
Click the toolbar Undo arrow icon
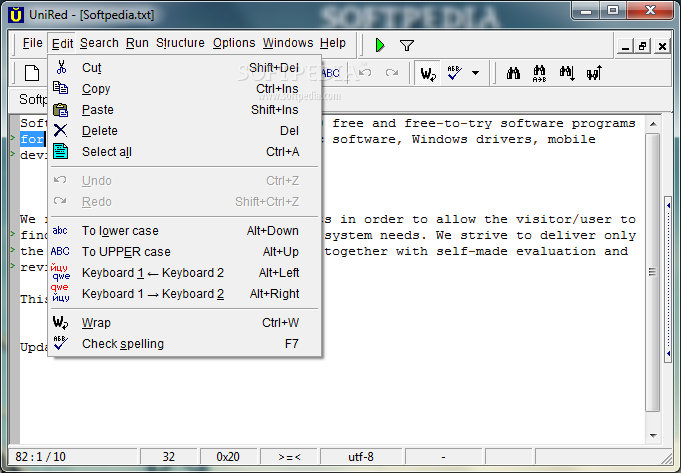365,73
